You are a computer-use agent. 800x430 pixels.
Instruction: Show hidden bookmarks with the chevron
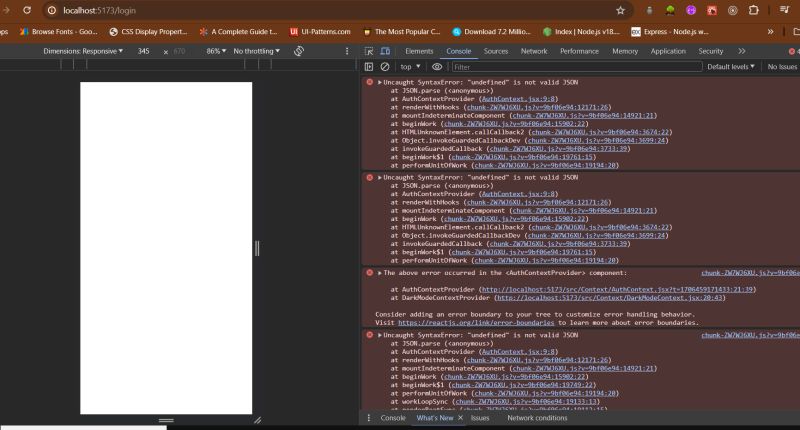click(x=770, y=32)
